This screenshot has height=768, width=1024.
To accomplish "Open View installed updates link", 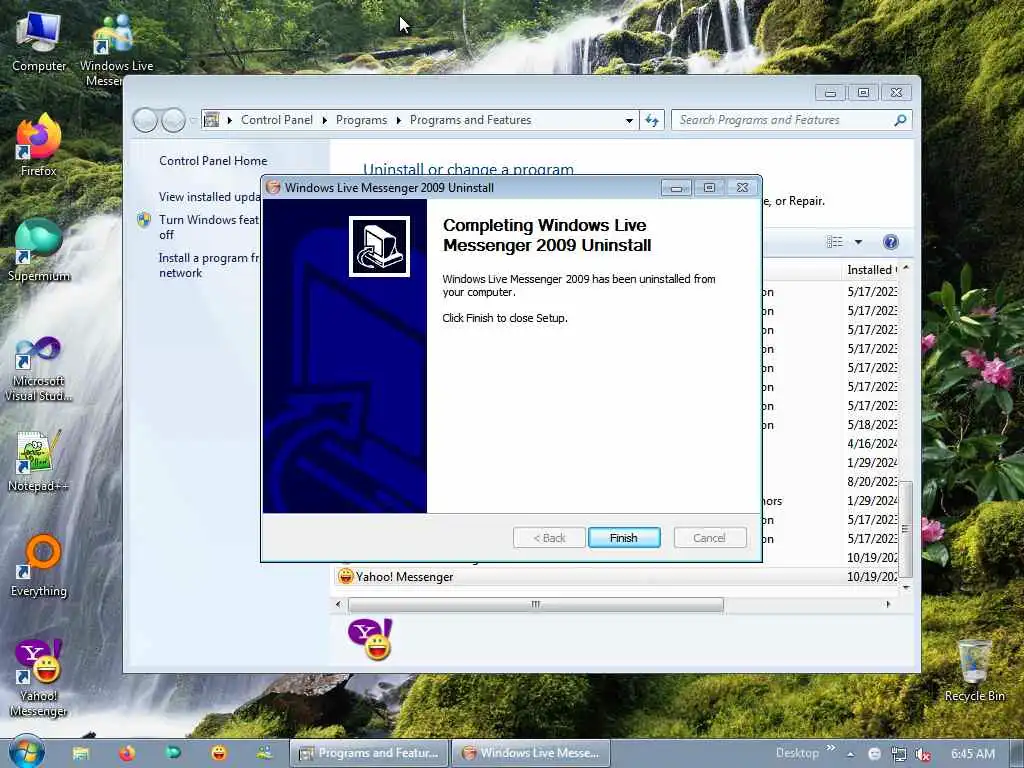I will pyautogui.click(x=210, y=197).
